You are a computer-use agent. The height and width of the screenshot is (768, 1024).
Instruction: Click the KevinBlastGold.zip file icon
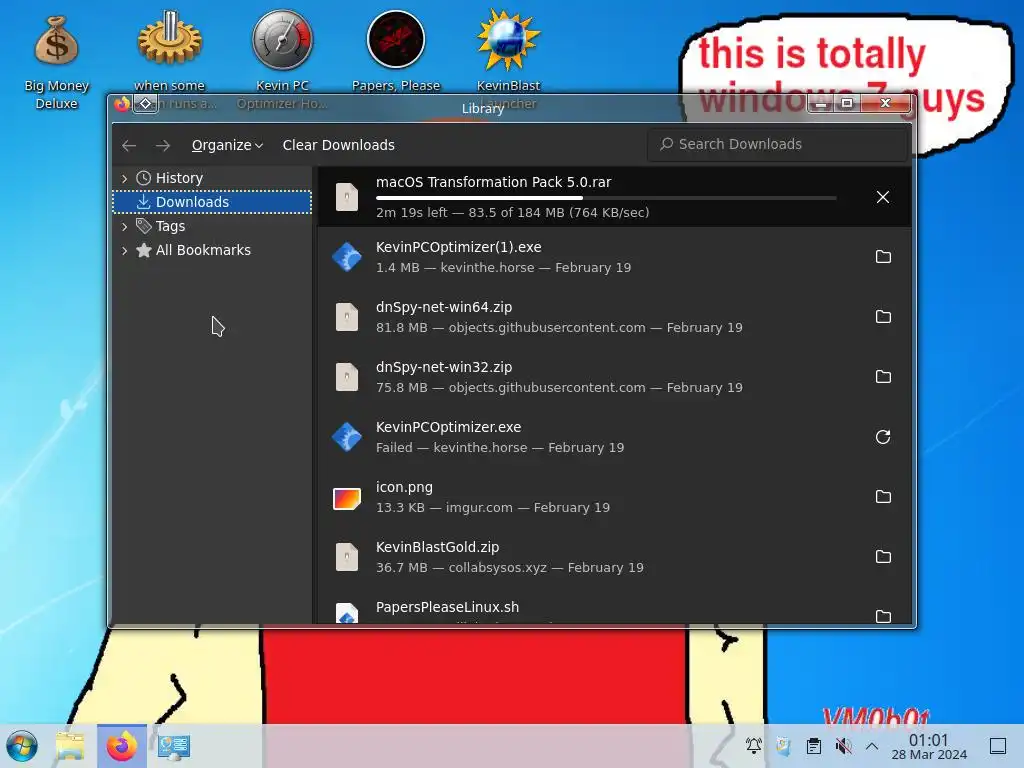[x=347, y=557]
